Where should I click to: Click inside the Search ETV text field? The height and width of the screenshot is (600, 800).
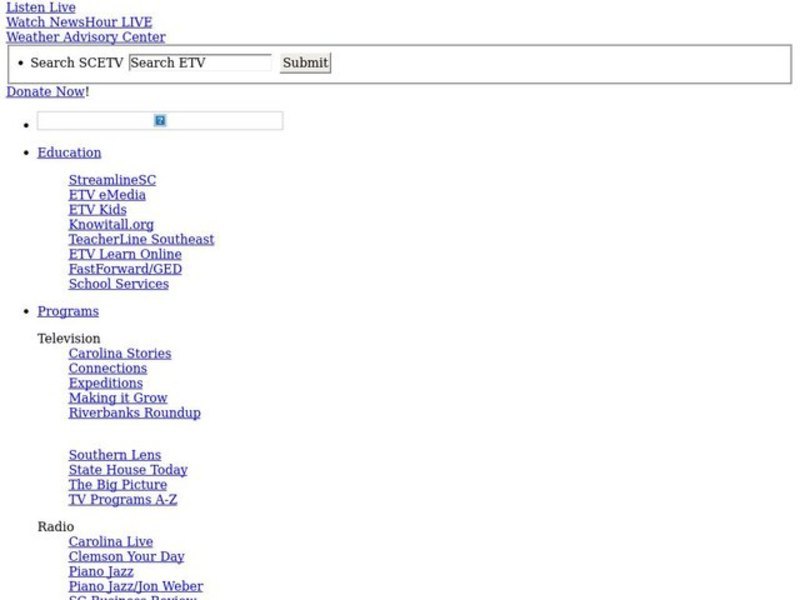point(199,62)
